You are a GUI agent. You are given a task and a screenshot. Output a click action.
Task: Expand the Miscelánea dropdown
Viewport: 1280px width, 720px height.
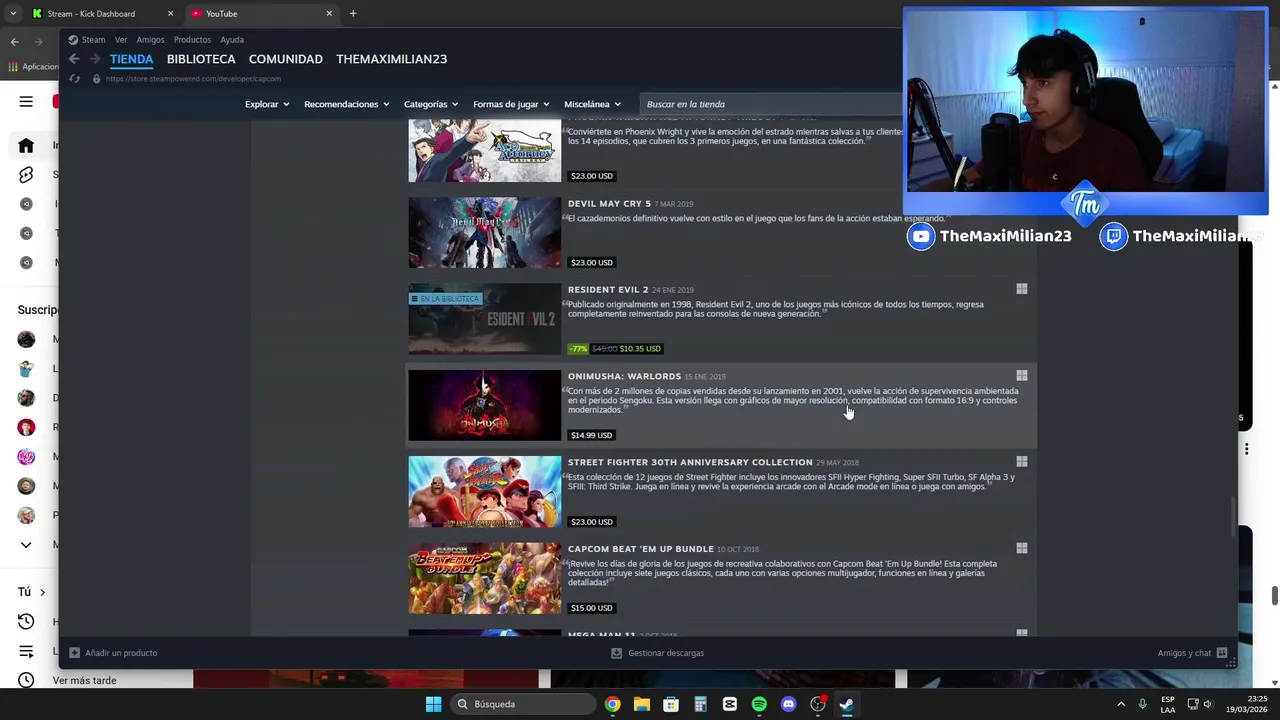592,104
